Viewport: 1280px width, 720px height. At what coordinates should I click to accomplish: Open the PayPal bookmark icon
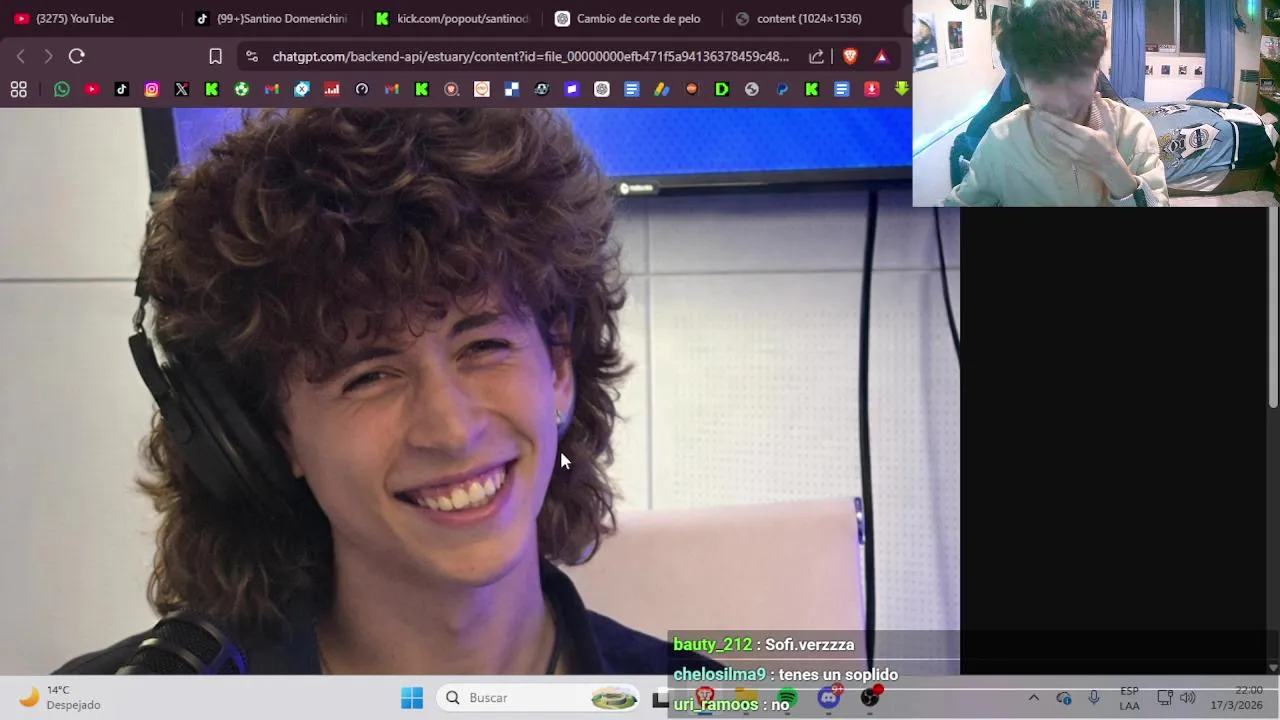tap(782, 89)
